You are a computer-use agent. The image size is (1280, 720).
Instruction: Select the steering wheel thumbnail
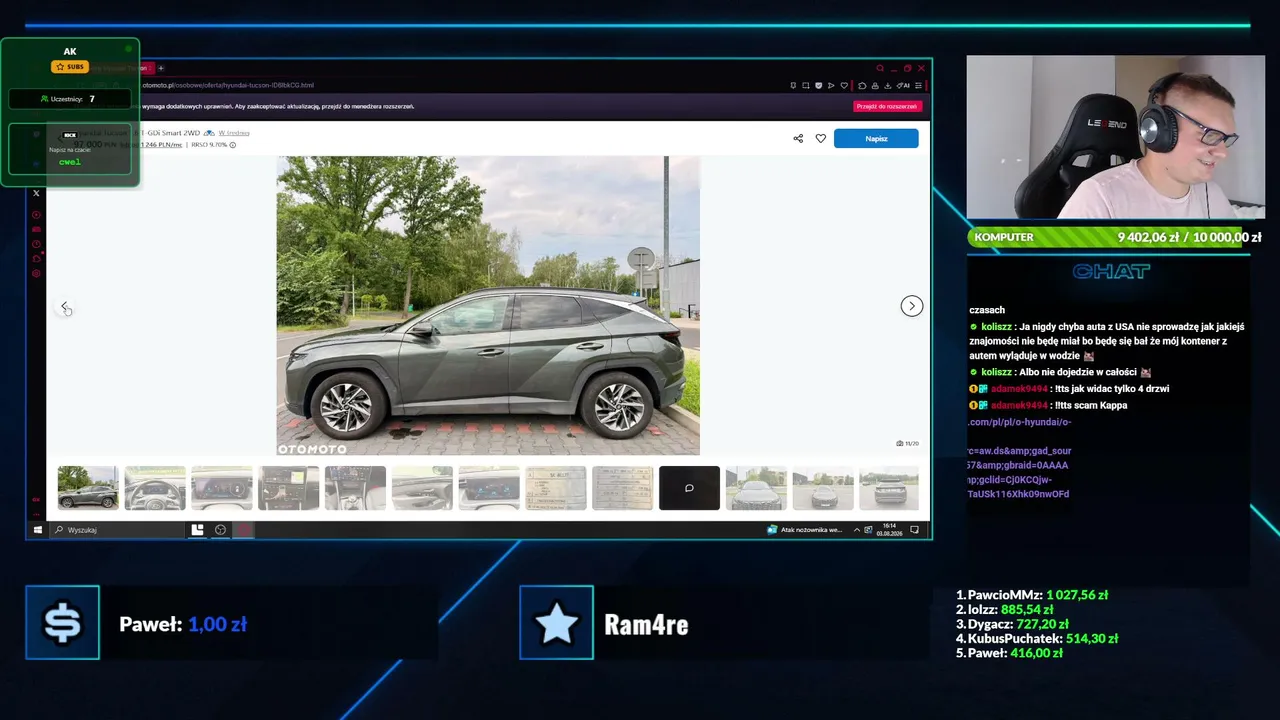click(x=155, y=488)
